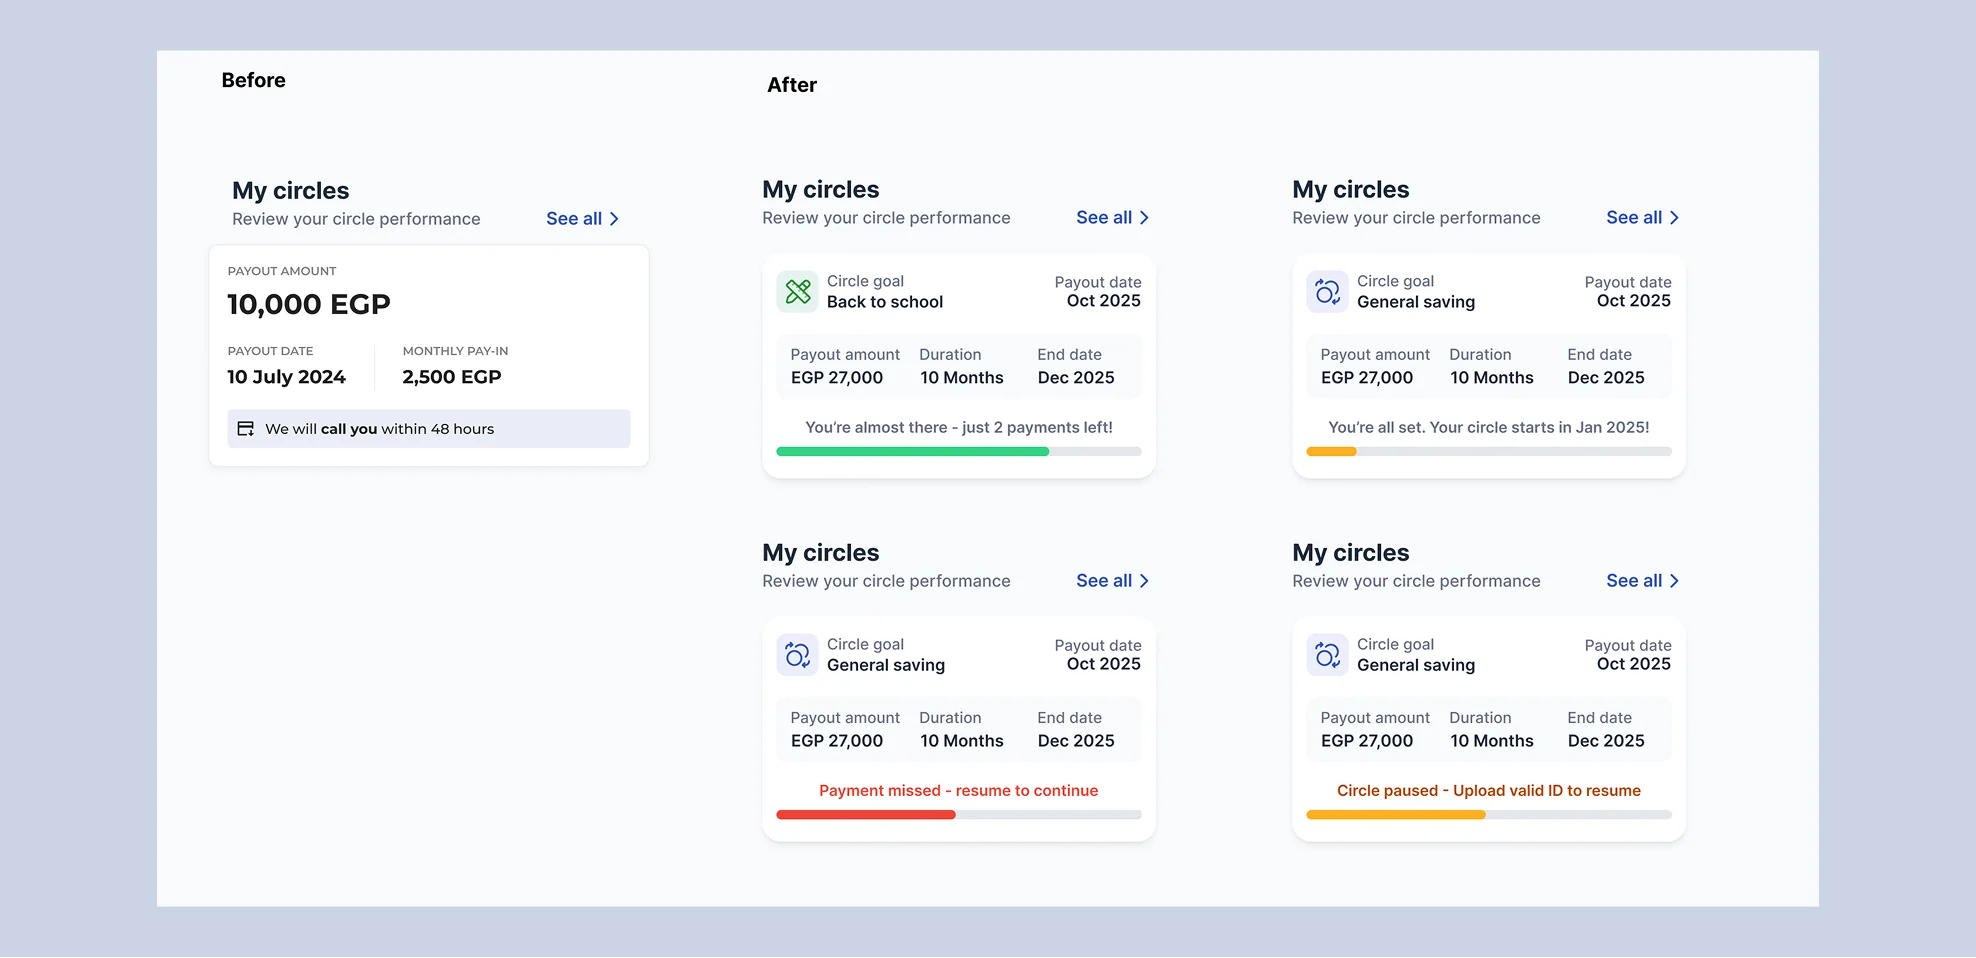1976x958 pixels.
Task: Click chevron beside See all above Circle paused card
Action: point(1674,581)
